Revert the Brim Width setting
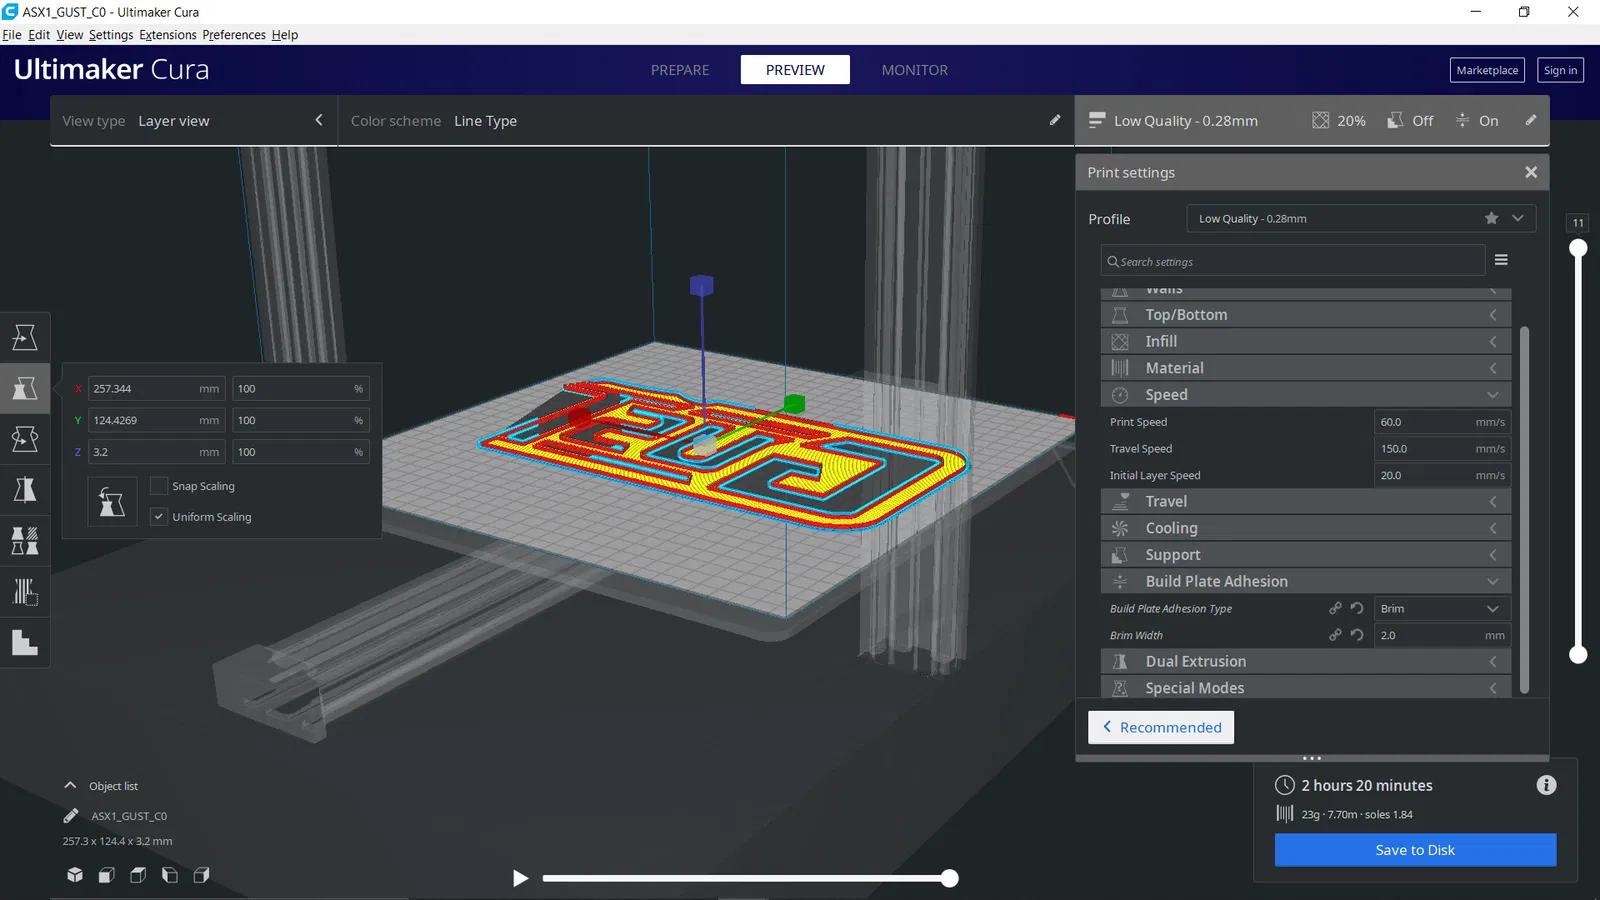The image size is (1600, 900). [1357, 635]
